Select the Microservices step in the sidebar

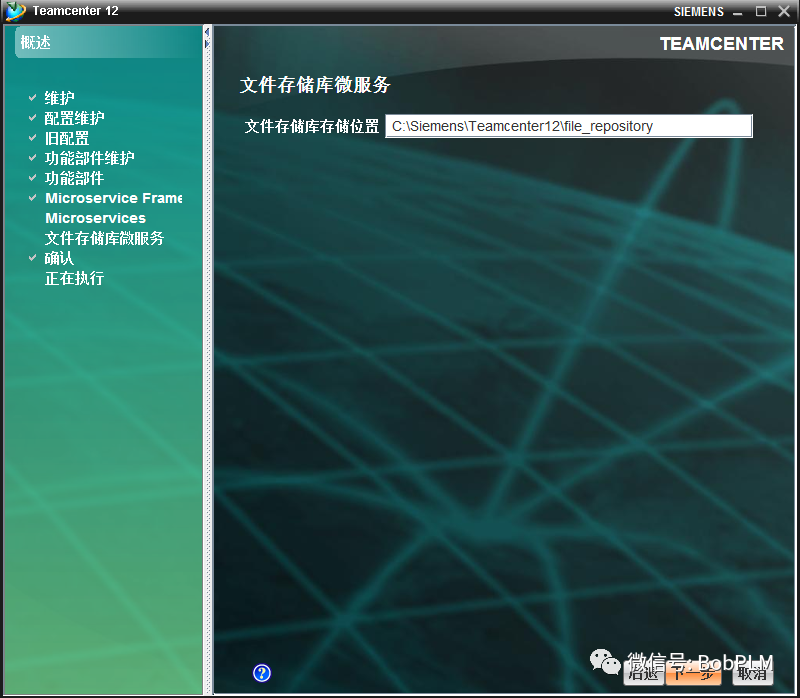(95, 218)
